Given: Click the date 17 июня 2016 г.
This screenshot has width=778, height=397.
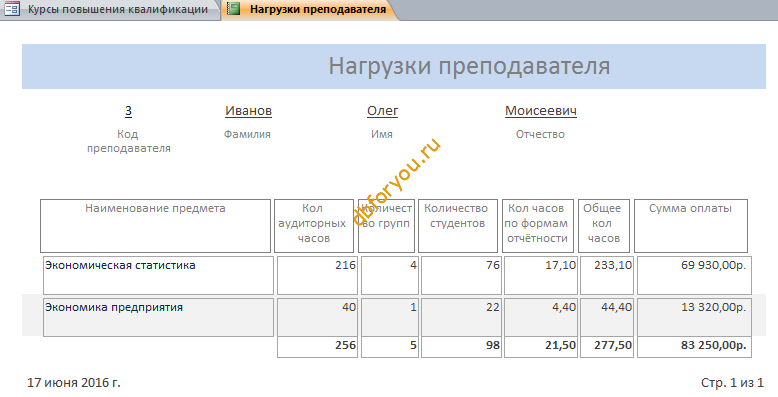Looking at the screenshot, I should 74,383.
